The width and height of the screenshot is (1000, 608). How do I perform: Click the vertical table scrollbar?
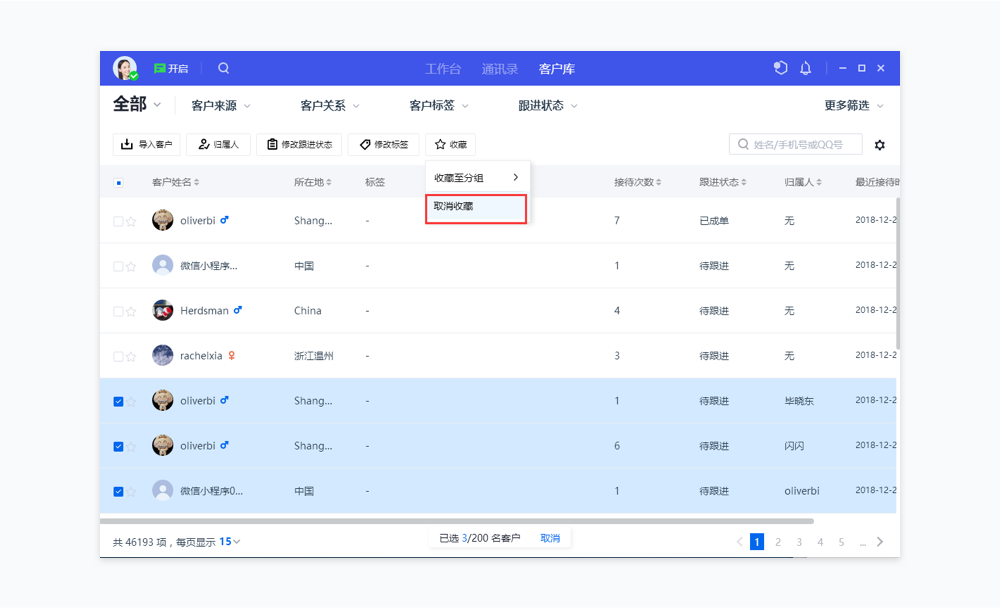pos(898,273)
